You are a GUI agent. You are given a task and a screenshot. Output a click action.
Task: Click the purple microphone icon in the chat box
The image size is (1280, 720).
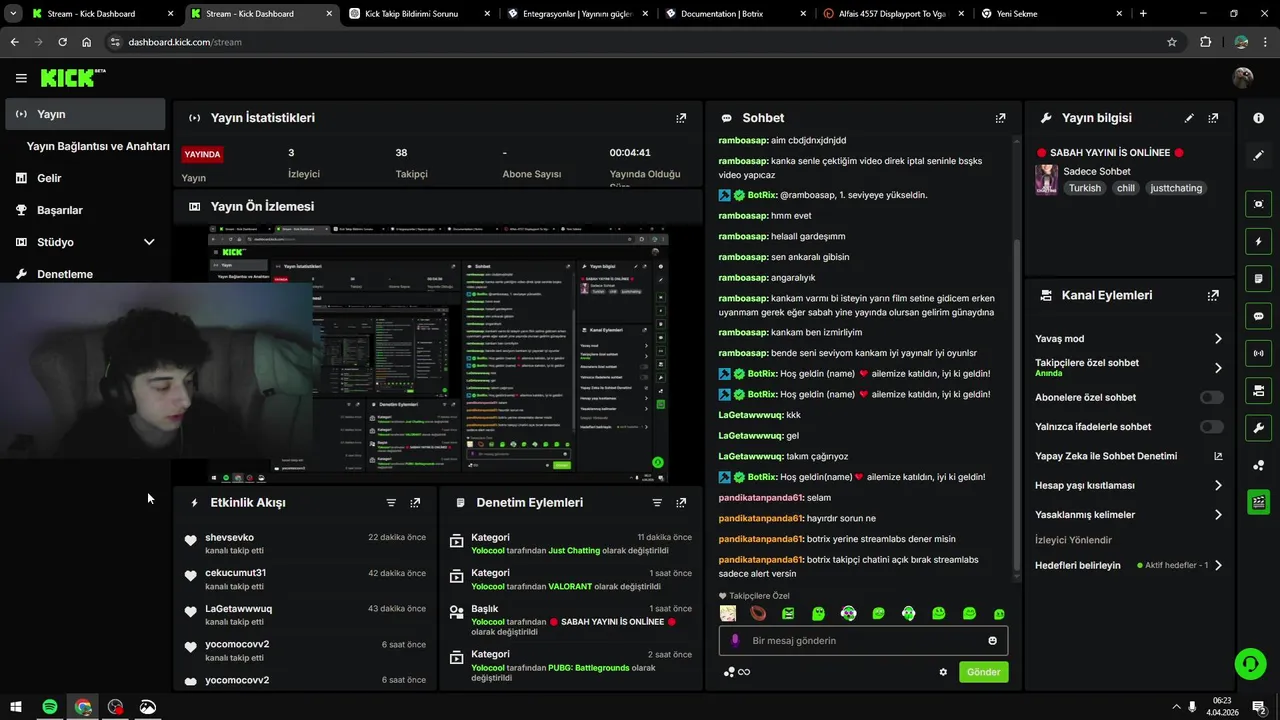coord(735,641)
